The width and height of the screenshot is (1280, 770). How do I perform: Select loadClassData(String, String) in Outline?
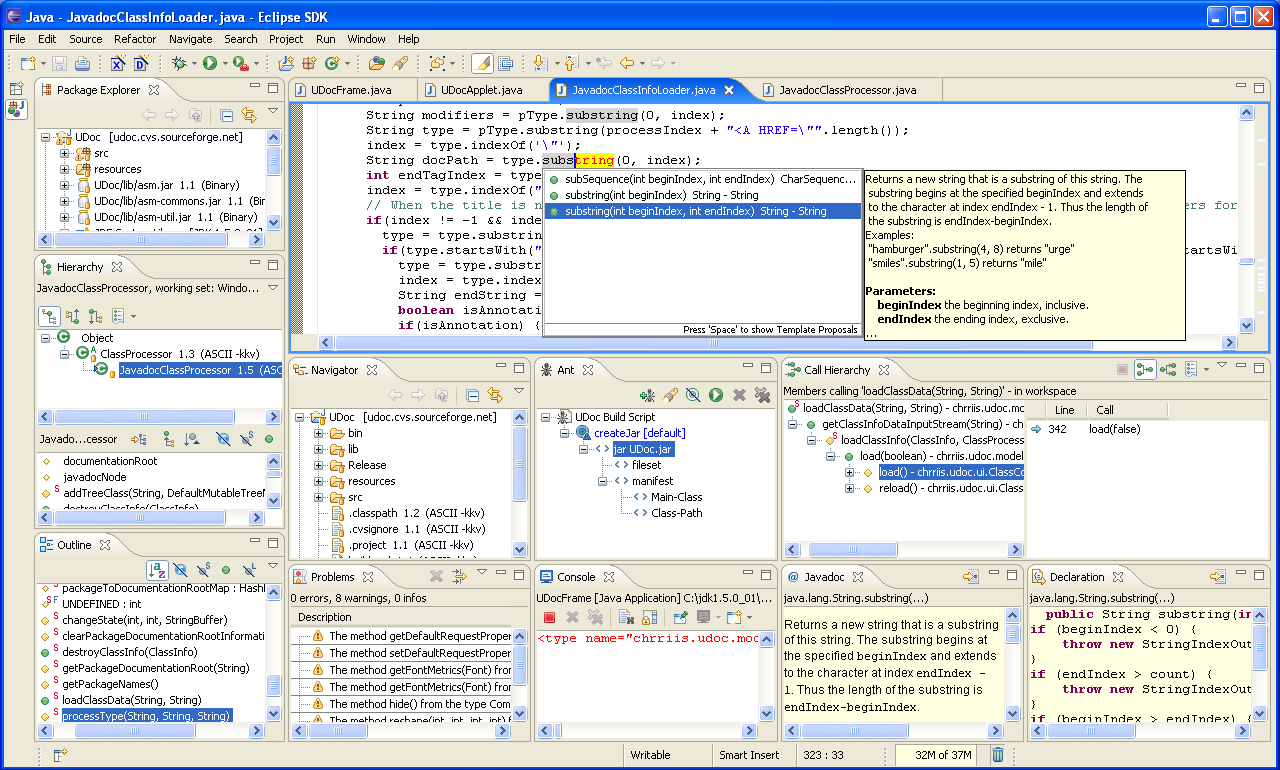coord(132,700)
